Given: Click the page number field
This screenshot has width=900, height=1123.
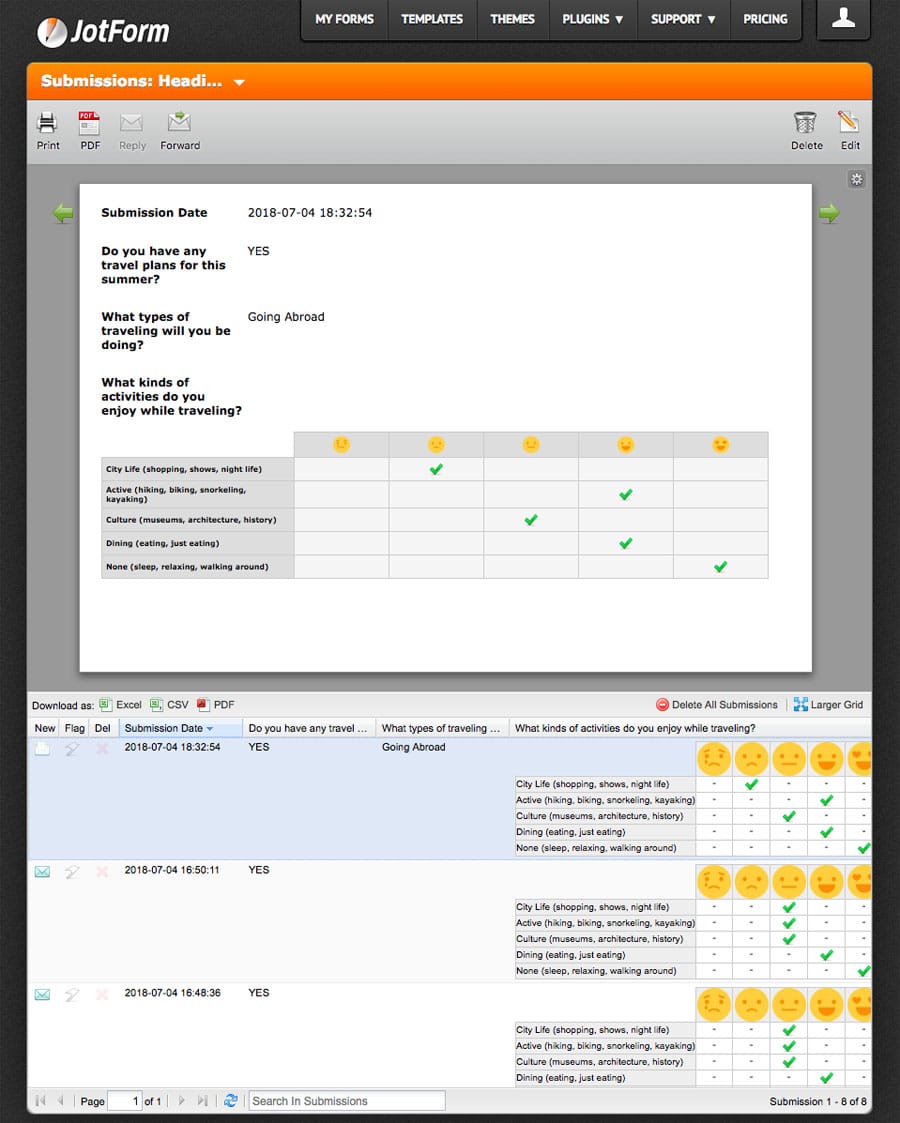Looking at the screenshot, I should [x=124, y=1101].
